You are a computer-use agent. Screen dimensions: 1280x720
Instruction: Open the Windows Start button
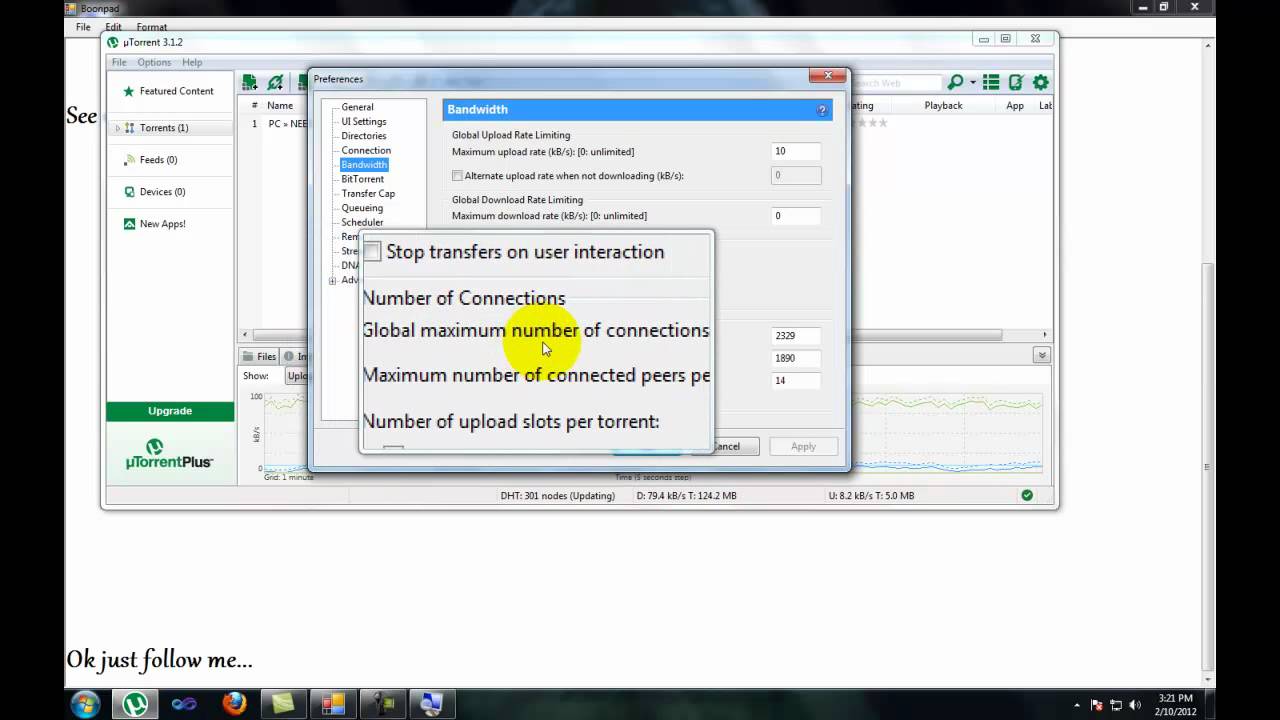coord(85,704)
